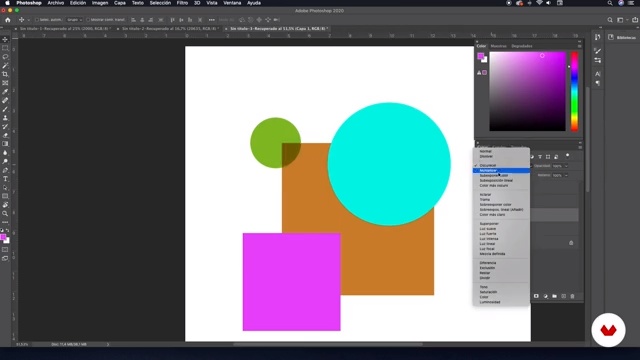Select the Gradient tool
This screenshot has height=360, width=640.
pyautogui.click(x=5, y=144)
